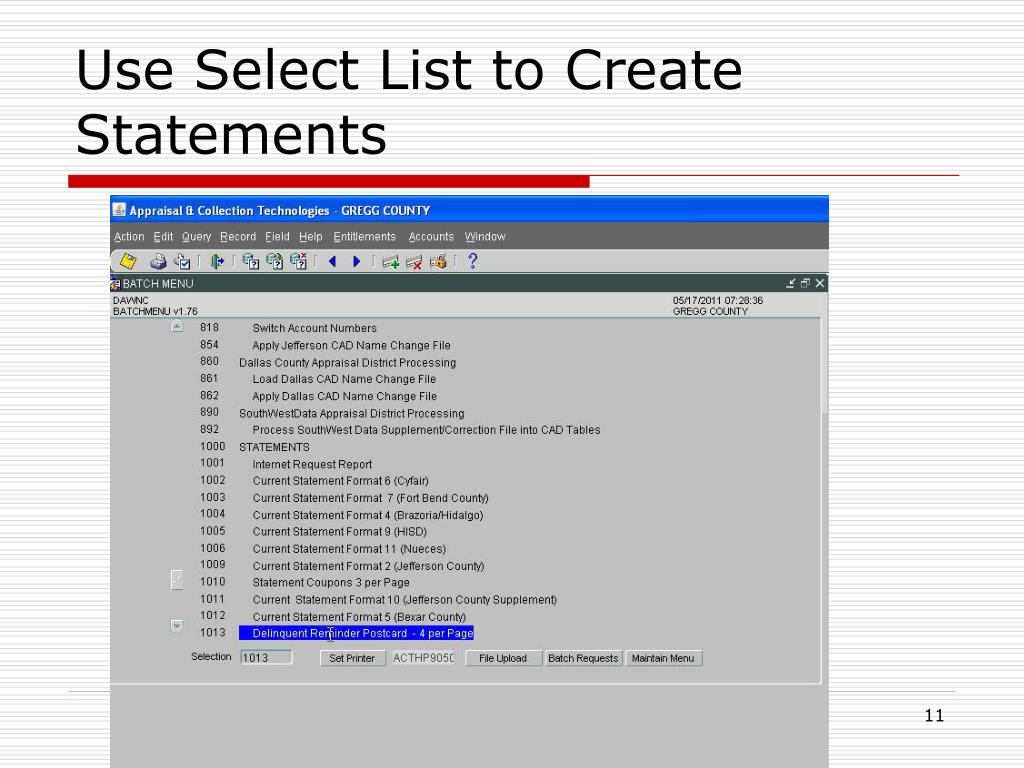
Task: Click the Enter Query toolbar icon
Action: [250, 261]
